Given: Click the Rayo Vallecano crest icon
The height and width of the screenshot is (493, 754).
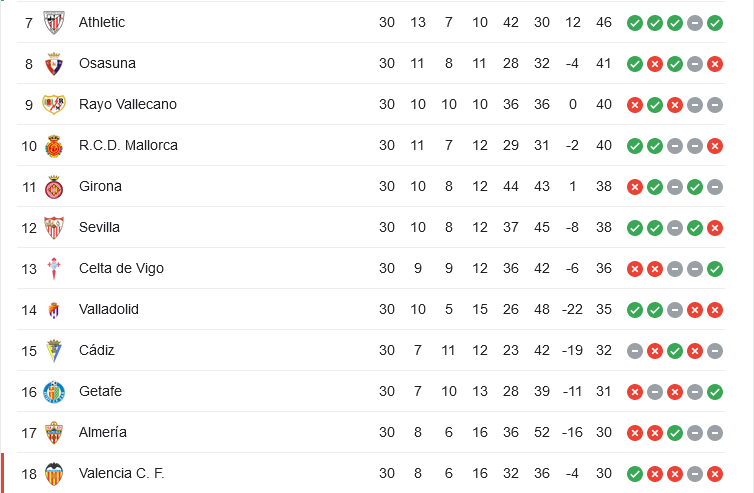Looking at the screenshot, I should pyautogui.click(x=54, y=104).
